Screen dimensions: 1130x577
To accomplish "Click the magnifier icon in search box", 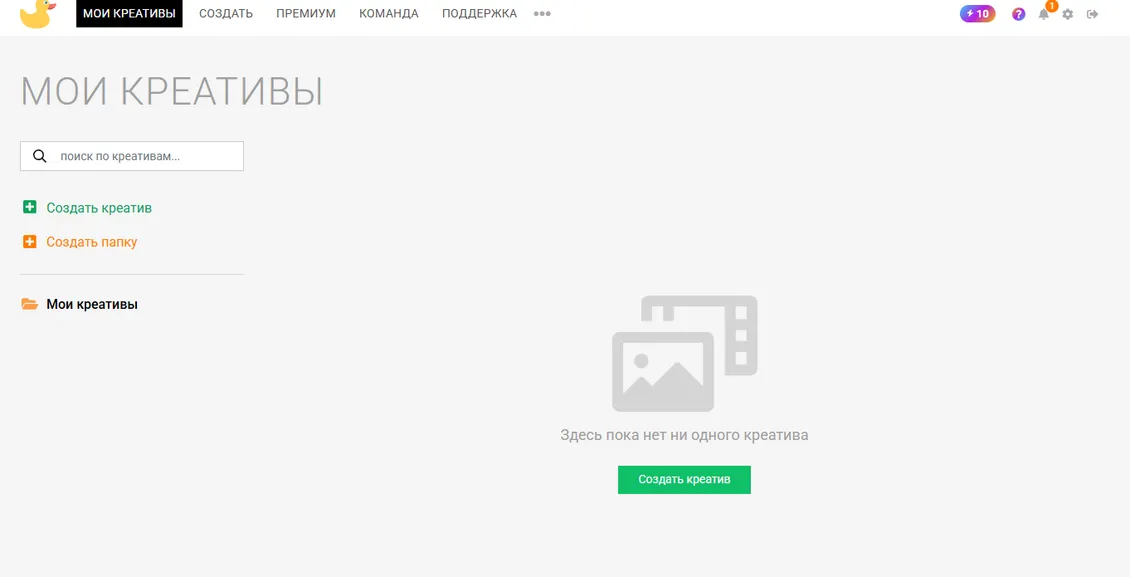I will 40,156.
